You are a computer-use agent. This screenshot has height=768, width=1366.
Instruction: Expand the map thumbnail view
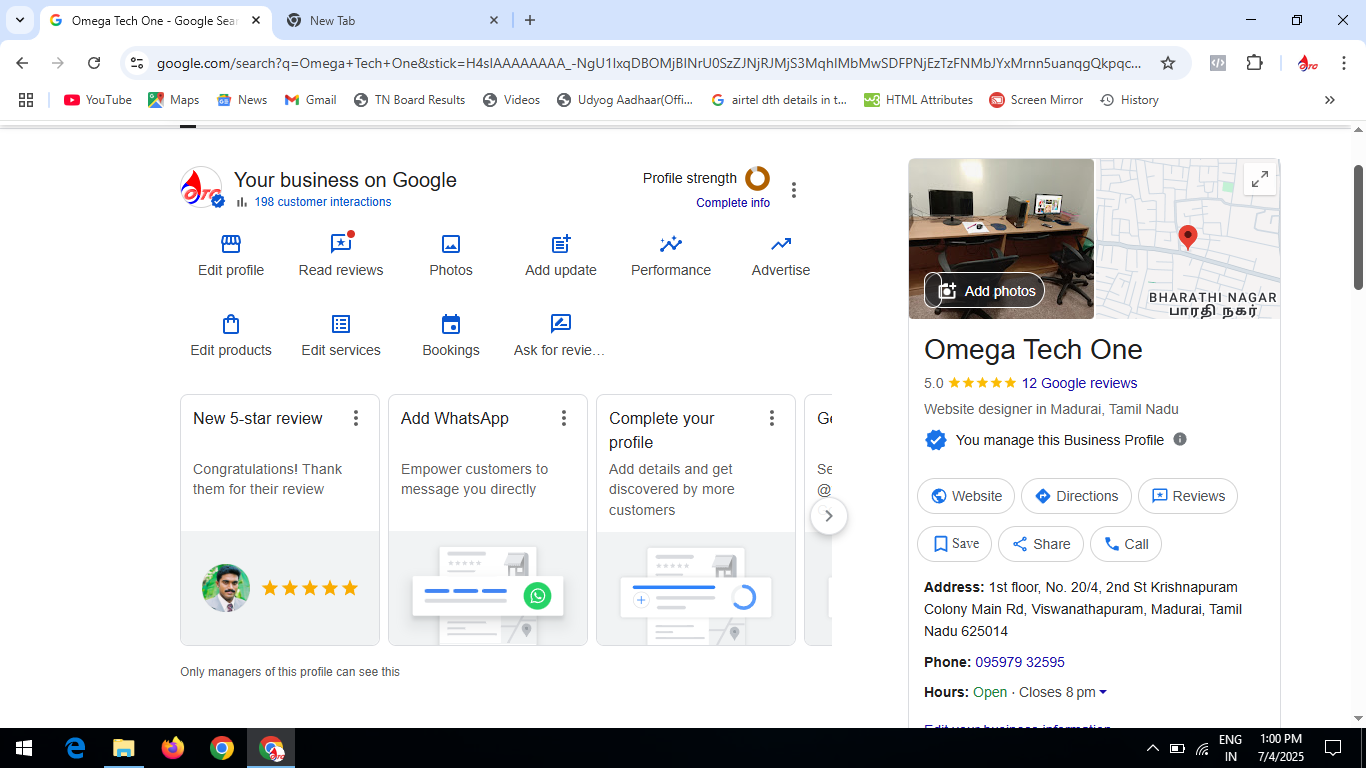pos(1260,179)
